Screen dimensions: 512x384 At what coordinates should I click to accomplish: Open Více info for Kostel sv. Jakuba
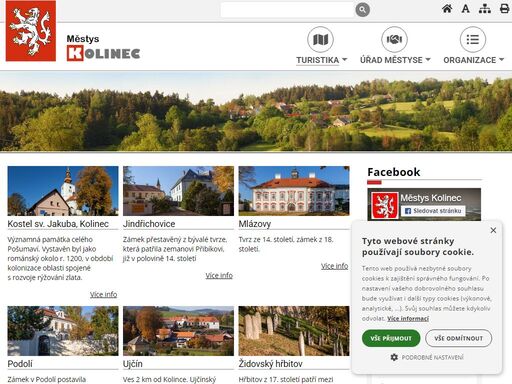[x=103, y=294]
